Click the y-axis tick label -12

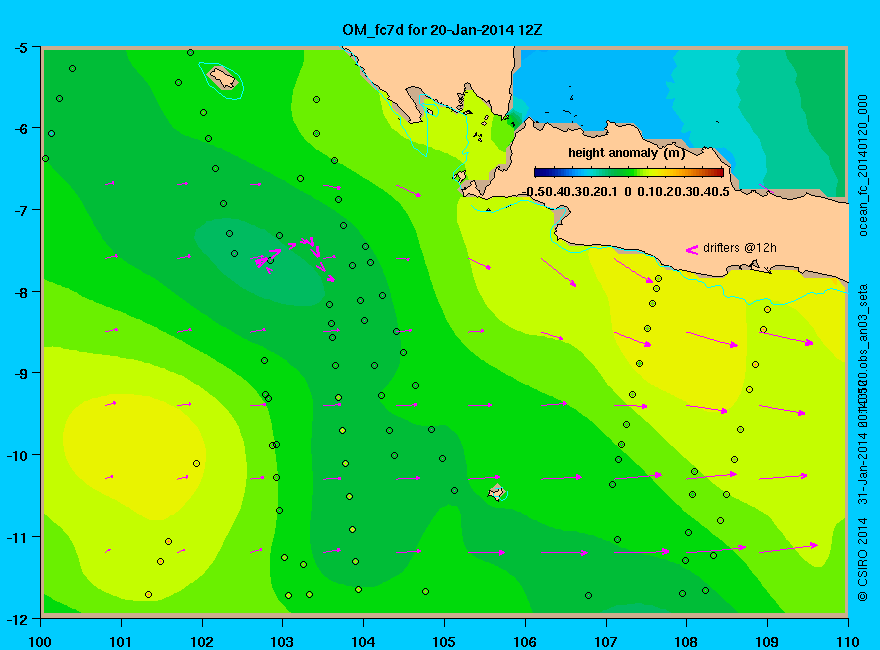point(16,620)
